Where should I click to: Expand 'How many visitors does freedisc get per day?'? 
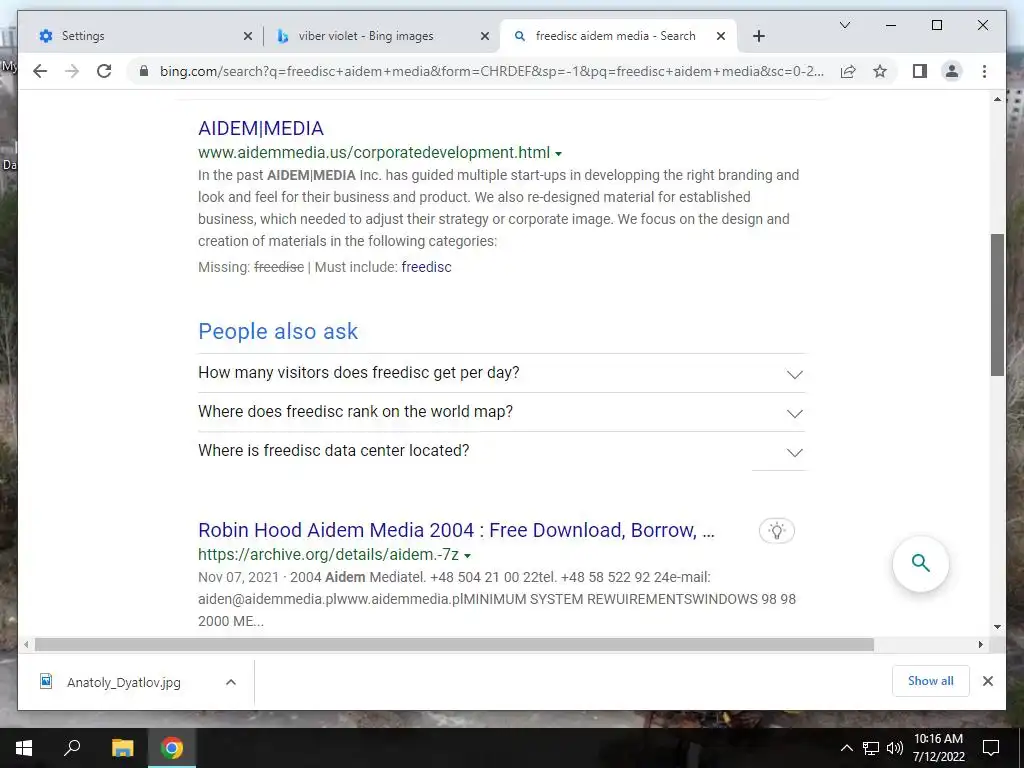click(501, 373)
